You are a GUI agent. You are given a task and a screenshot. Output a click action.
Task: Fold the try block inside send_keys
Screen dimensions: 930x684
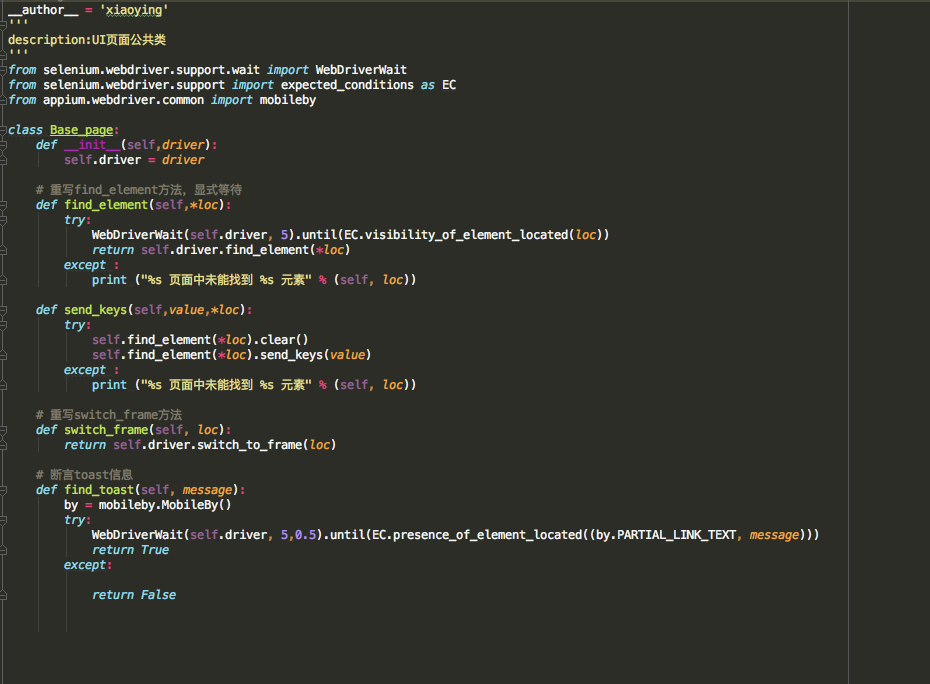[x=3, y=324]
